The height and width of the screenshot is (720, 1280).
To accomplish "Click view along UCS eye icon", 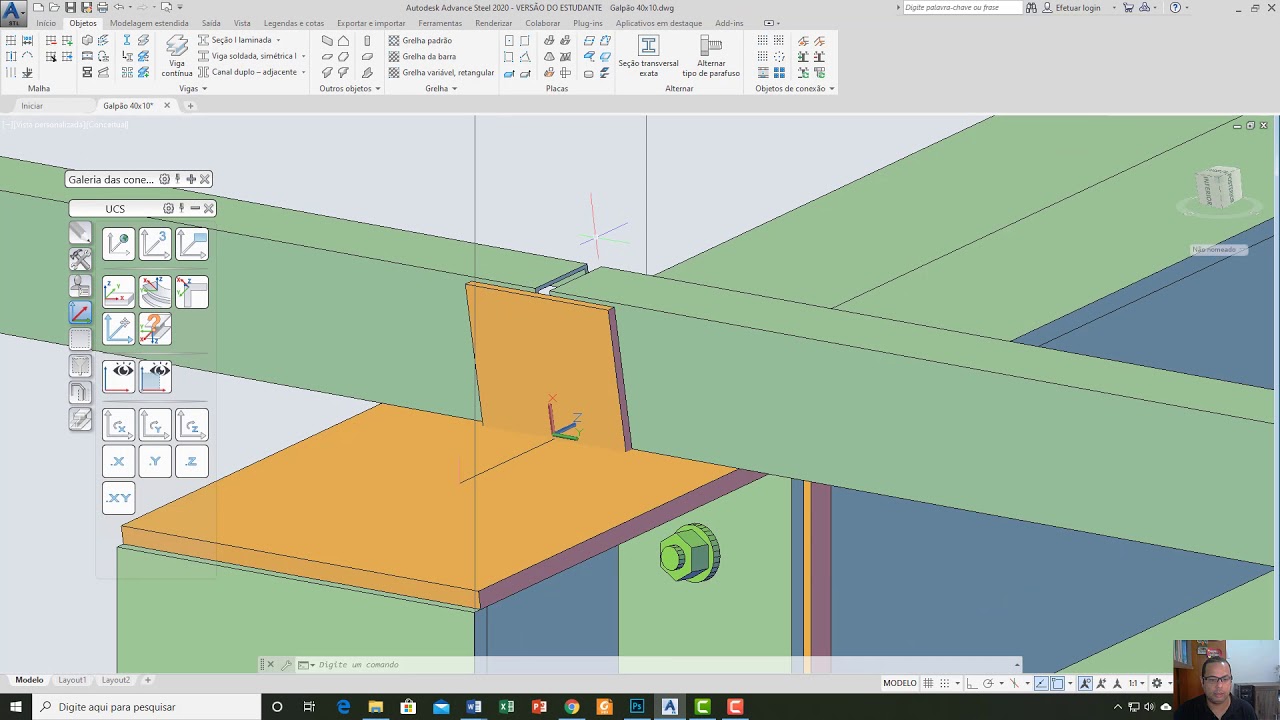I will pyautogui.click(x=118, y=377).
